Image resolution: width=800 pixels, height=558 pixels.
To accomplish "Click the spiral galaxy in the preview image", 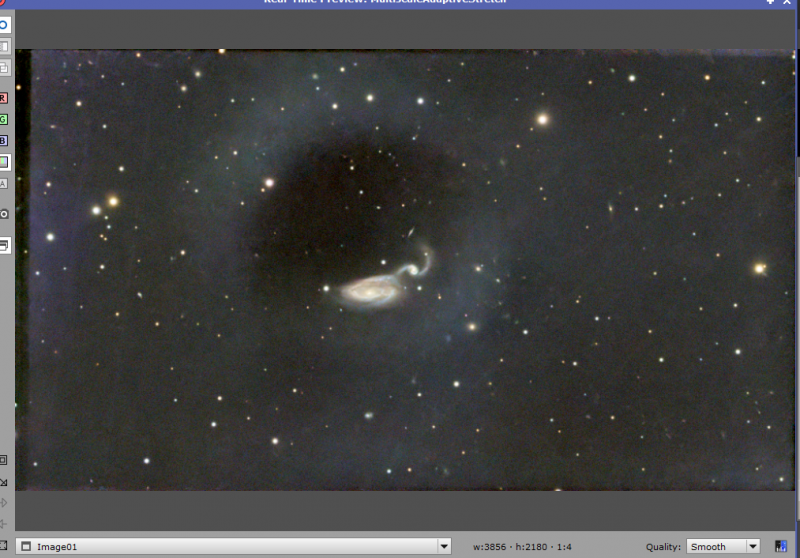I will [368, 292].
